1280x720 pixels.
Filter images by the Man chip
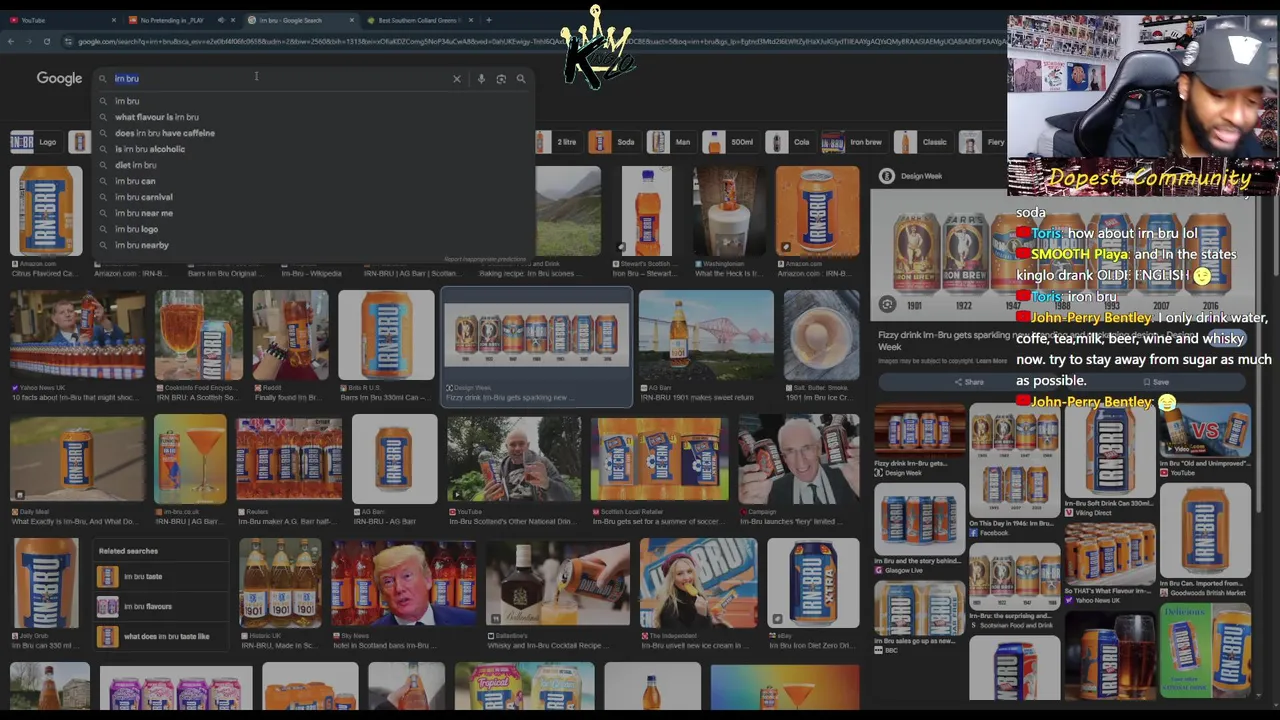tap(670, 142)
